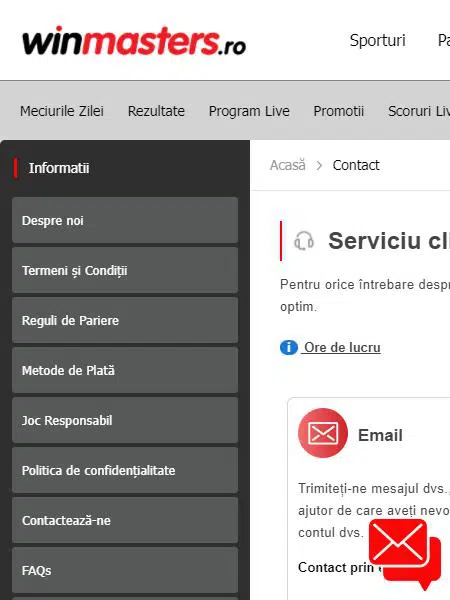Go to Meciurile Zilei
Image resolution: width=450 pixels, height=600 pixels.
click(x=62, y=111)
